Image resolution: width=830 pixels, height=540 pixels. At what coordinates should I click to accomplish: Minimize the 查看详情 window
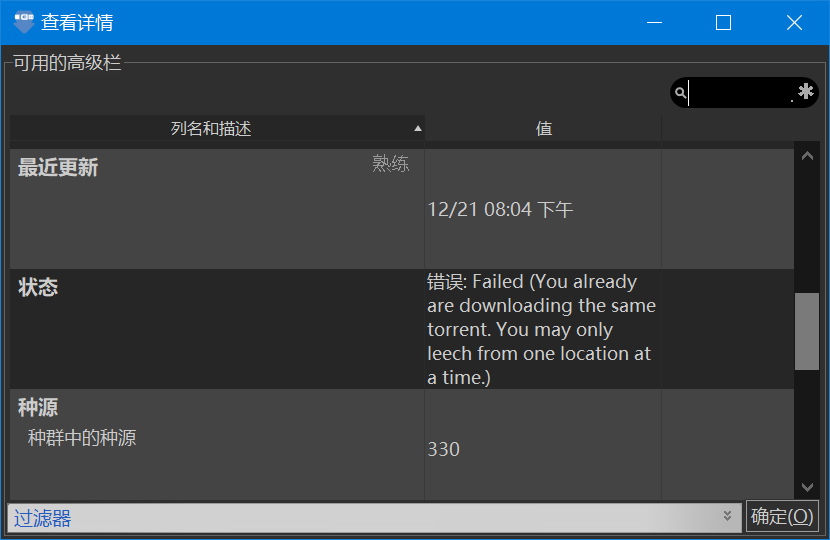[655, 22]
